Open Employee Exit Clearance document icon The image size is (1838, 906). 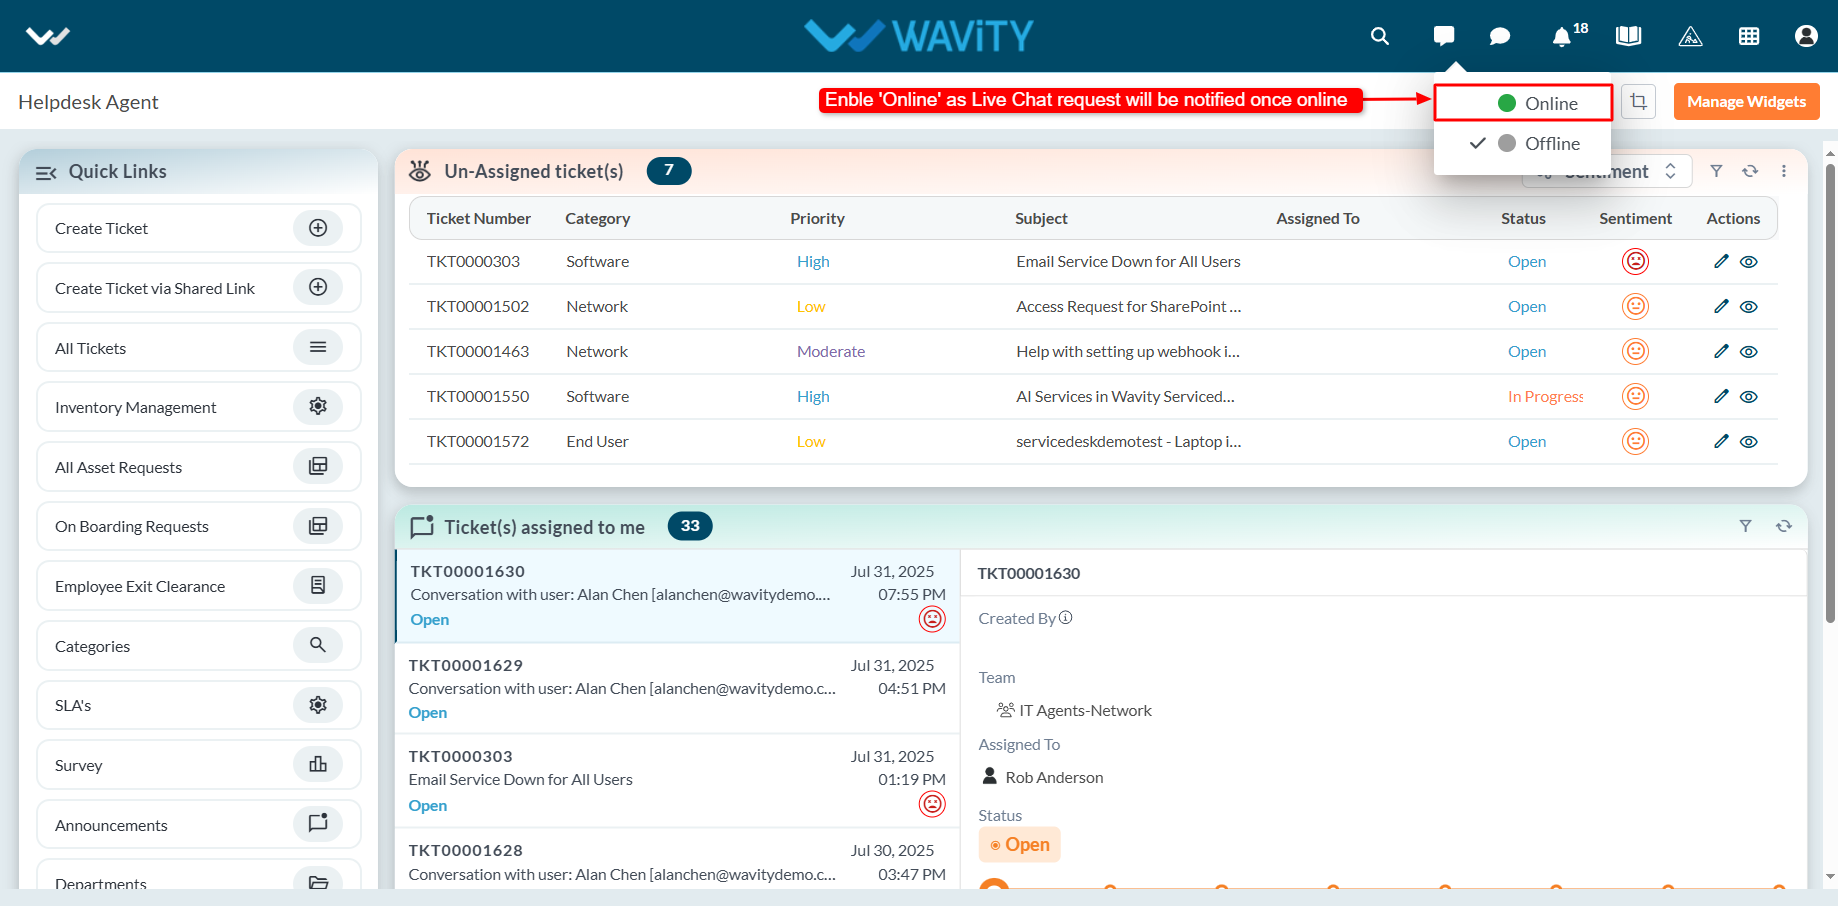[318, 585]
